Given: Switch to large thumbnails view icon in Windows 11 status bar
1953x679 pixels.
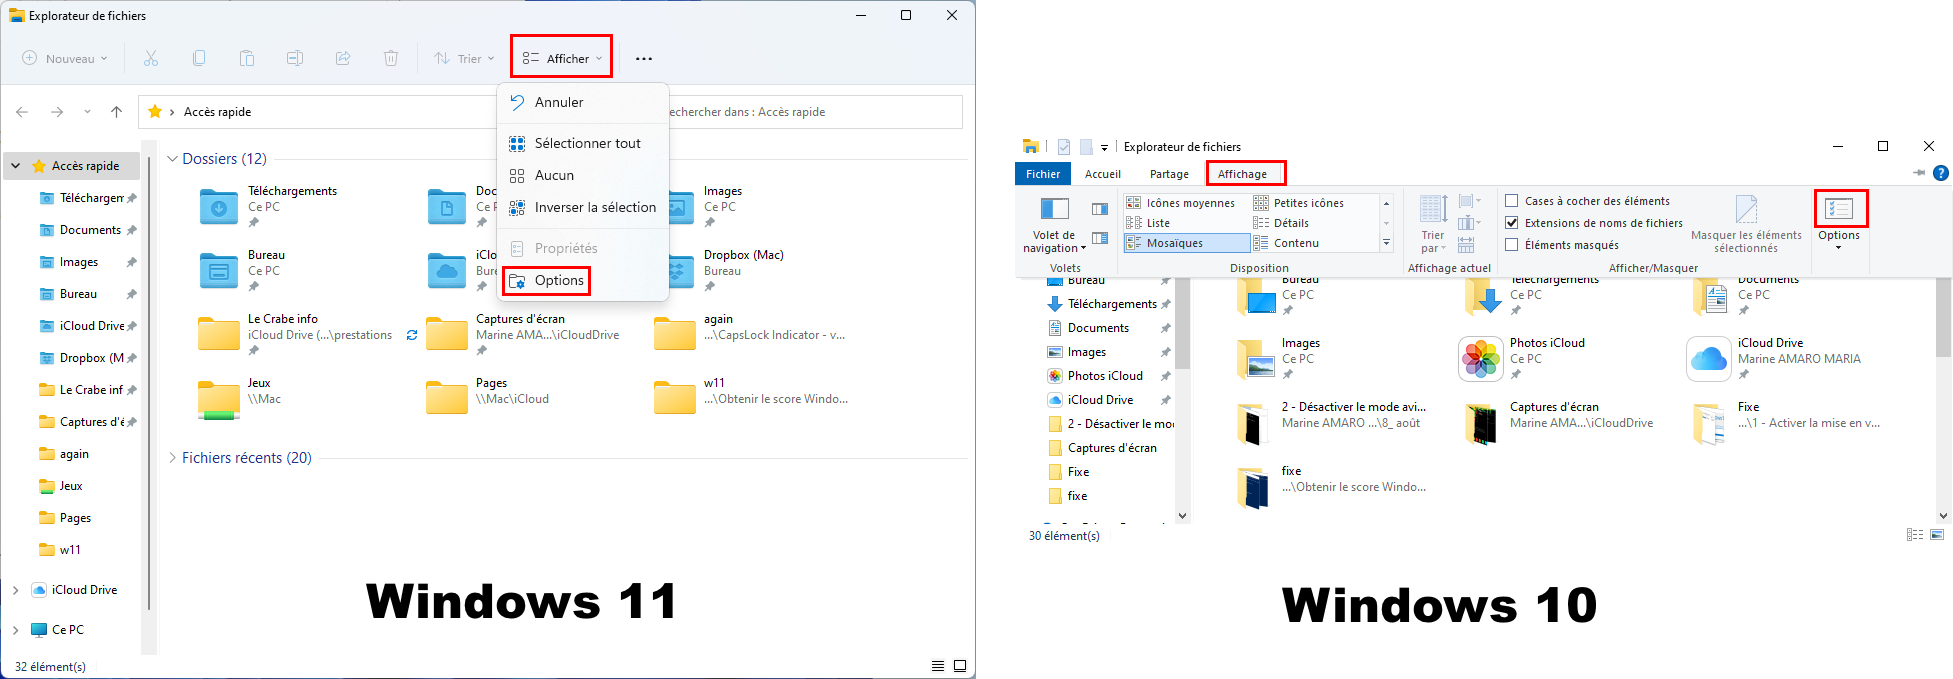Looking at the screenshot, I should [960, 666].
